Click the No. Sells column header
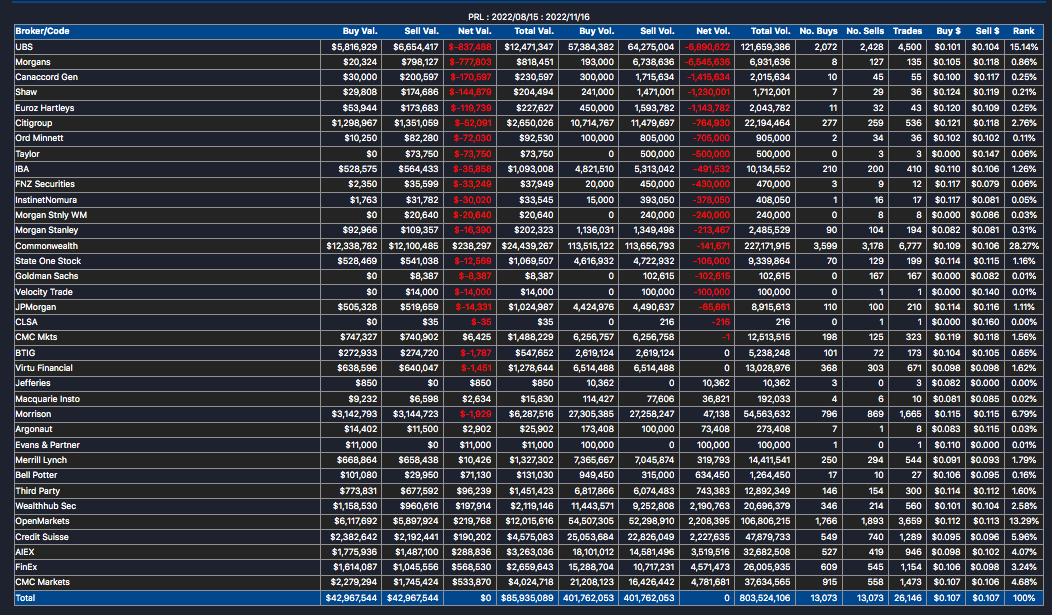The height and width of the screenshot is (615, 1052). click(x=865, y=31)
